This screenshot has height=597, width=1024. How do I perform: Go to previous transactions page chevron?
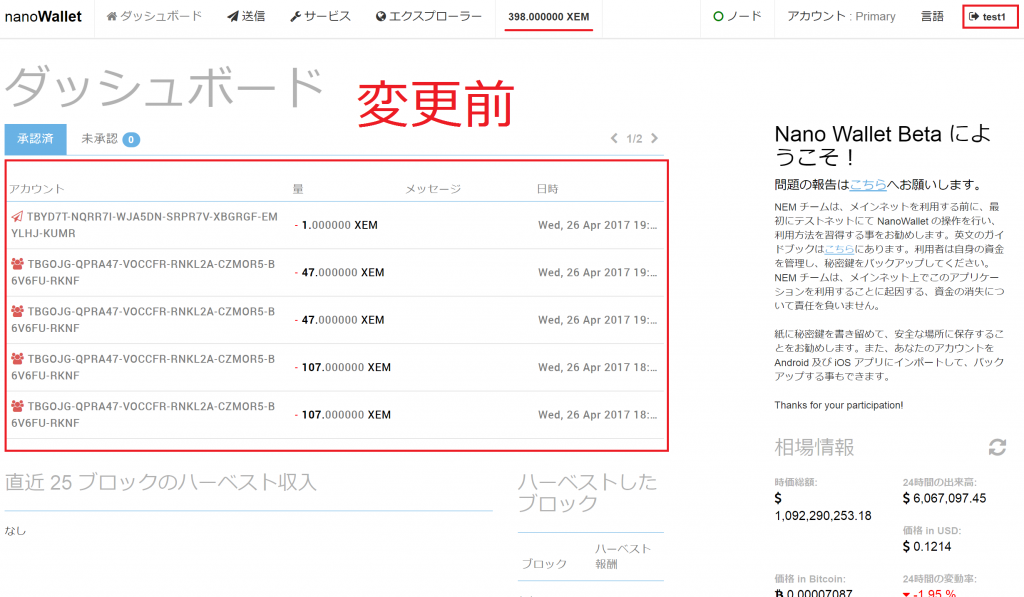614,138
